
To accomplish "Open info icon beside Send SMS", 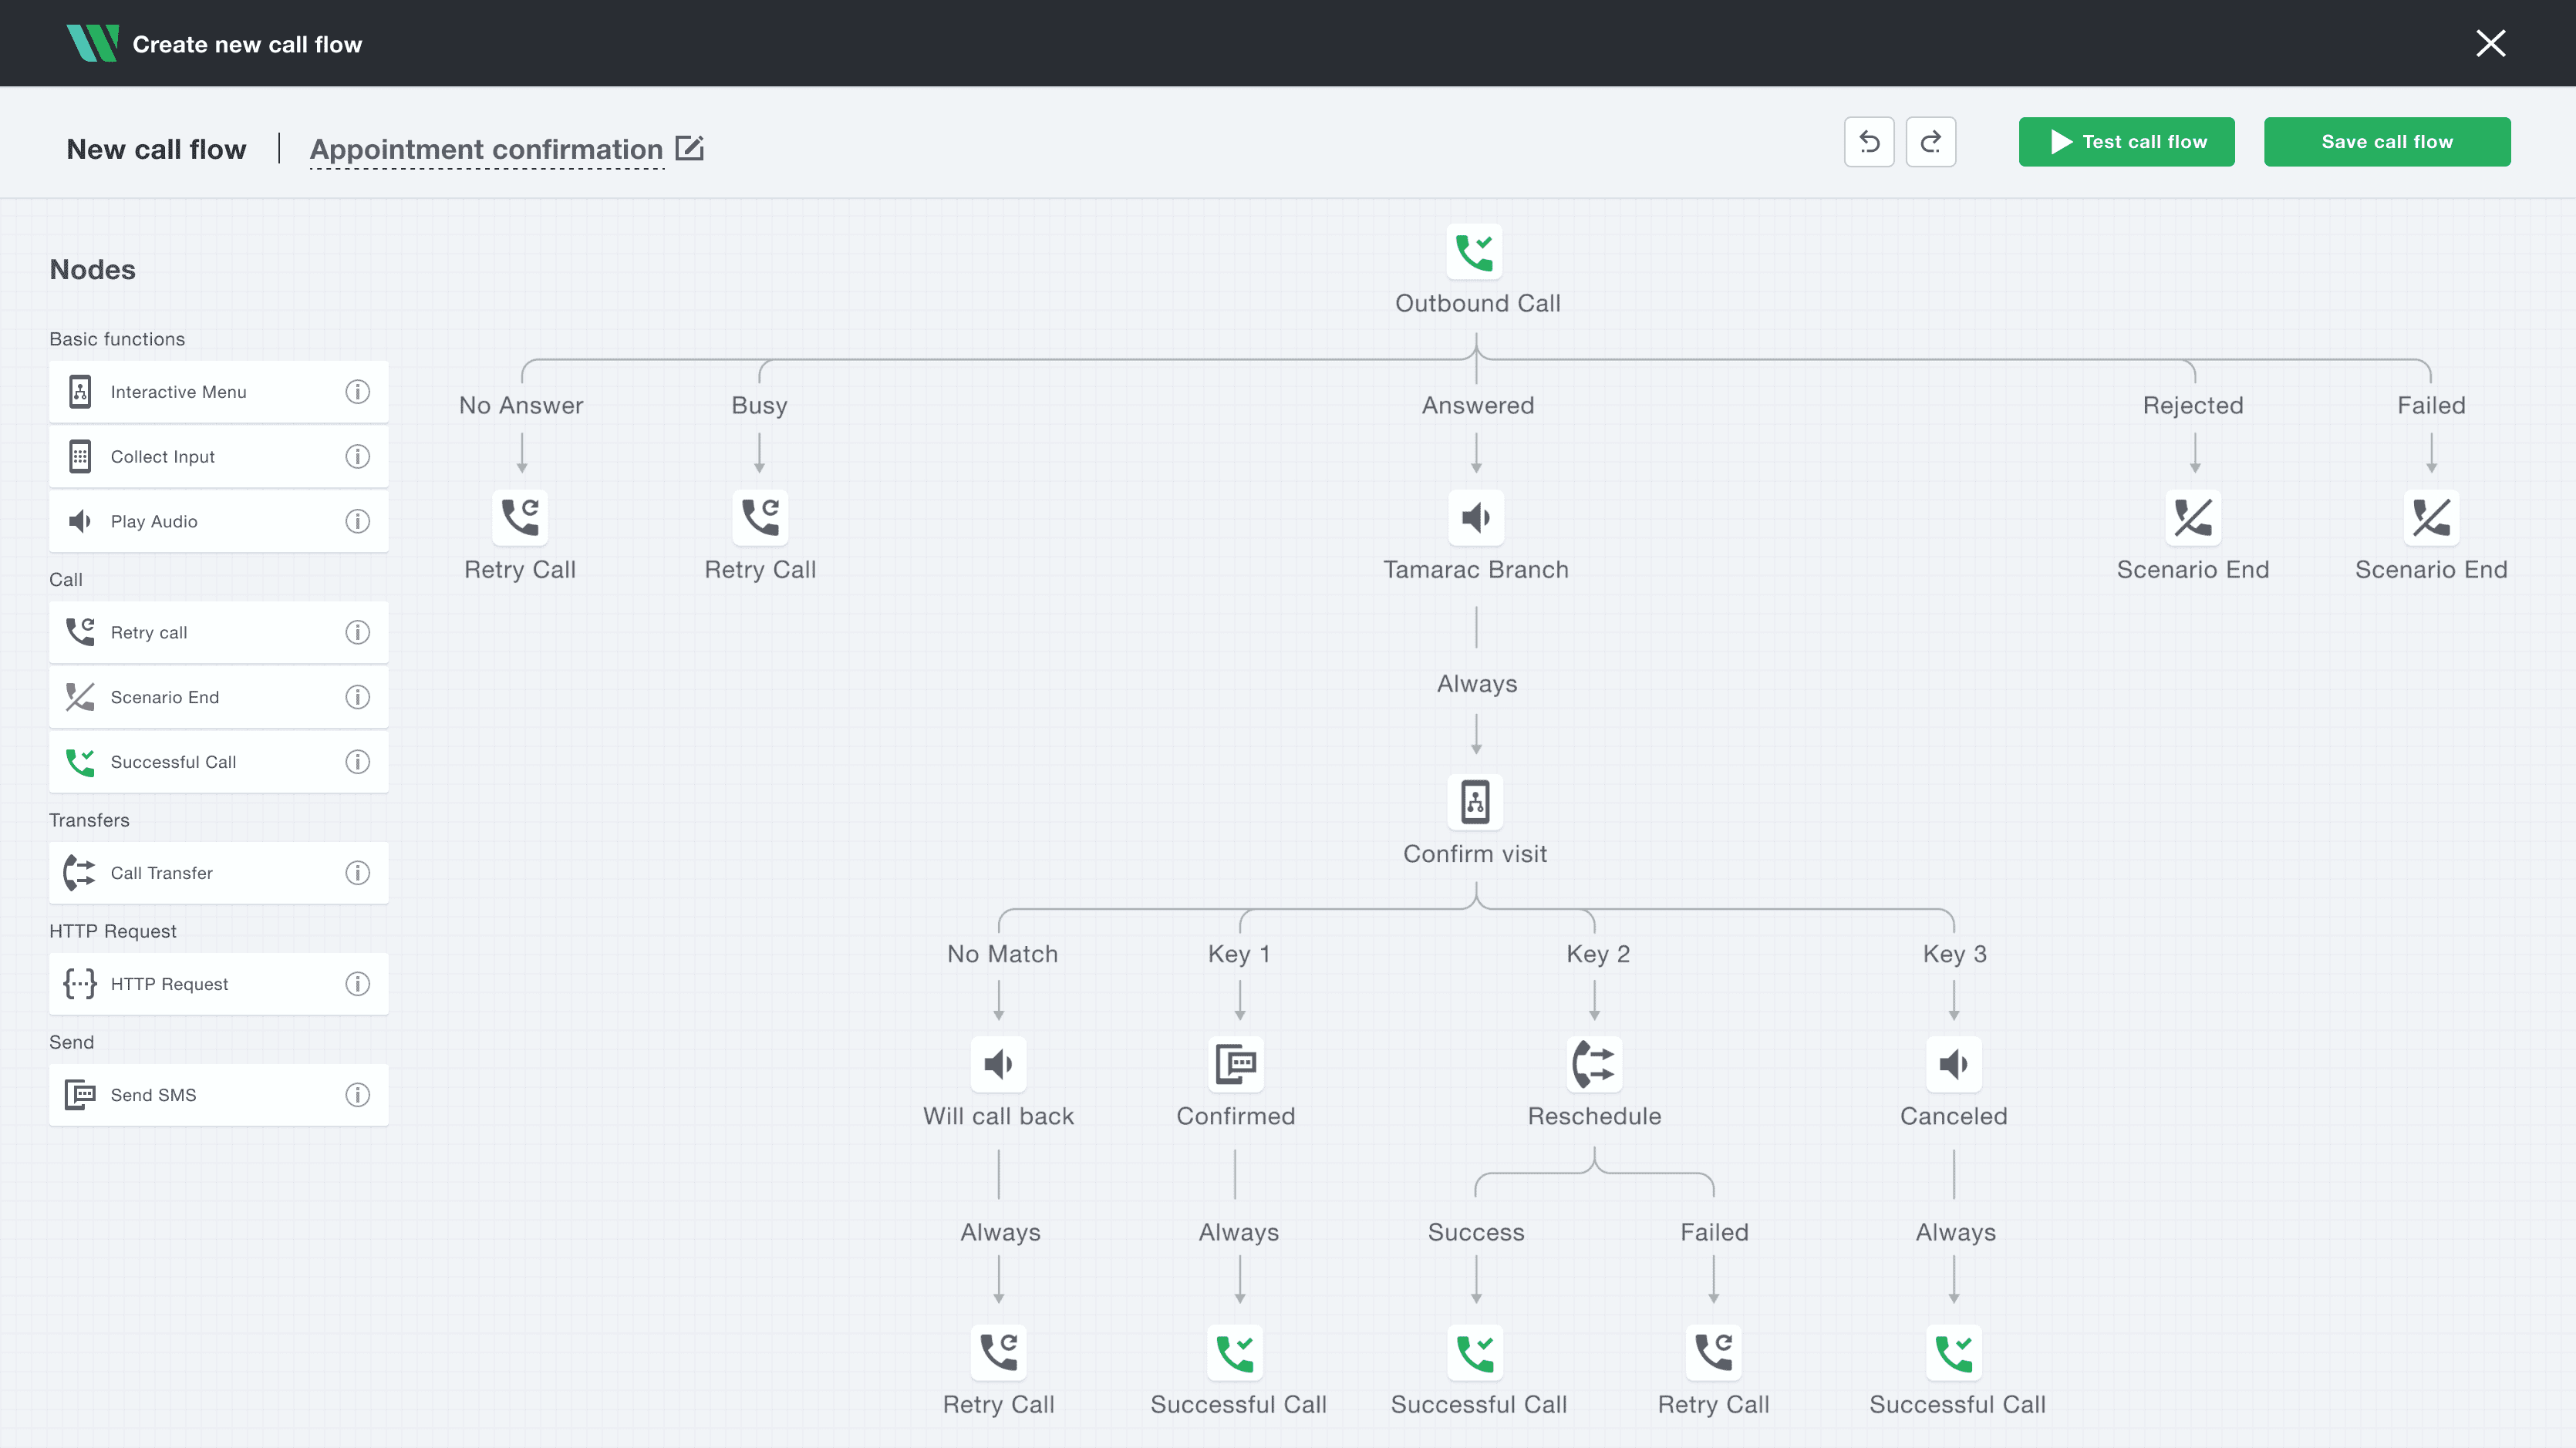I will click(x=357, y=1095).
